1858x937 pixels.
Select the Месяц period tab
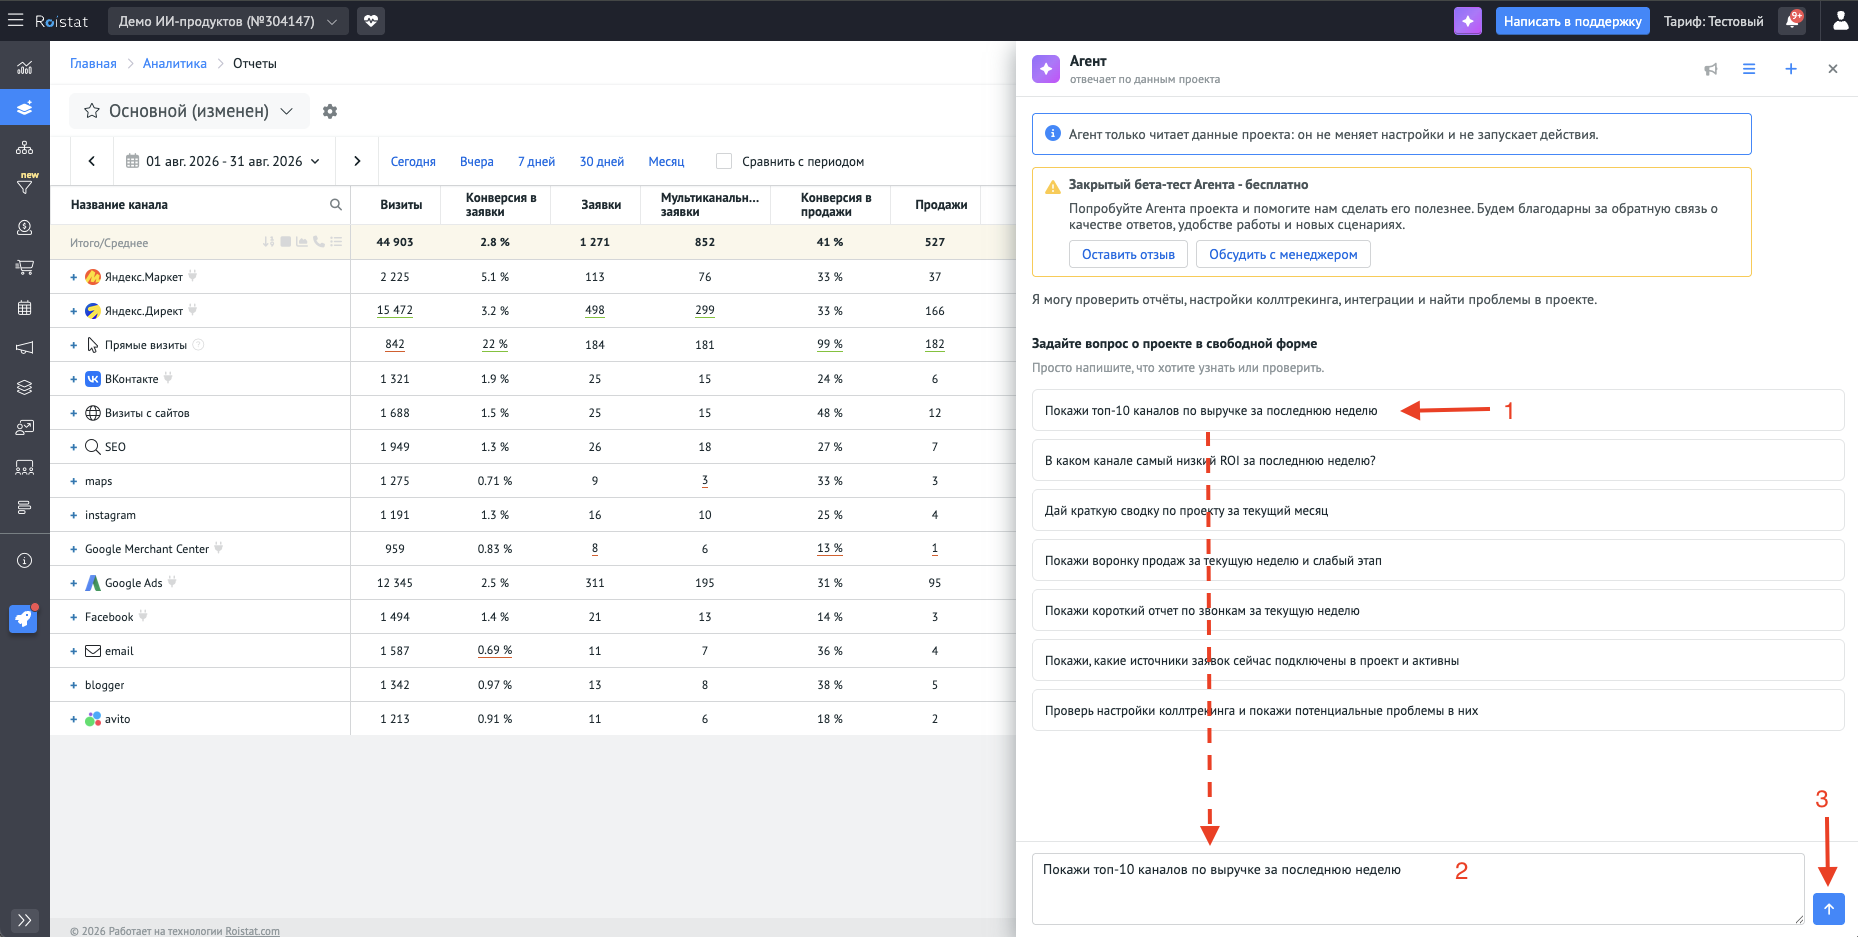point(666,161)
